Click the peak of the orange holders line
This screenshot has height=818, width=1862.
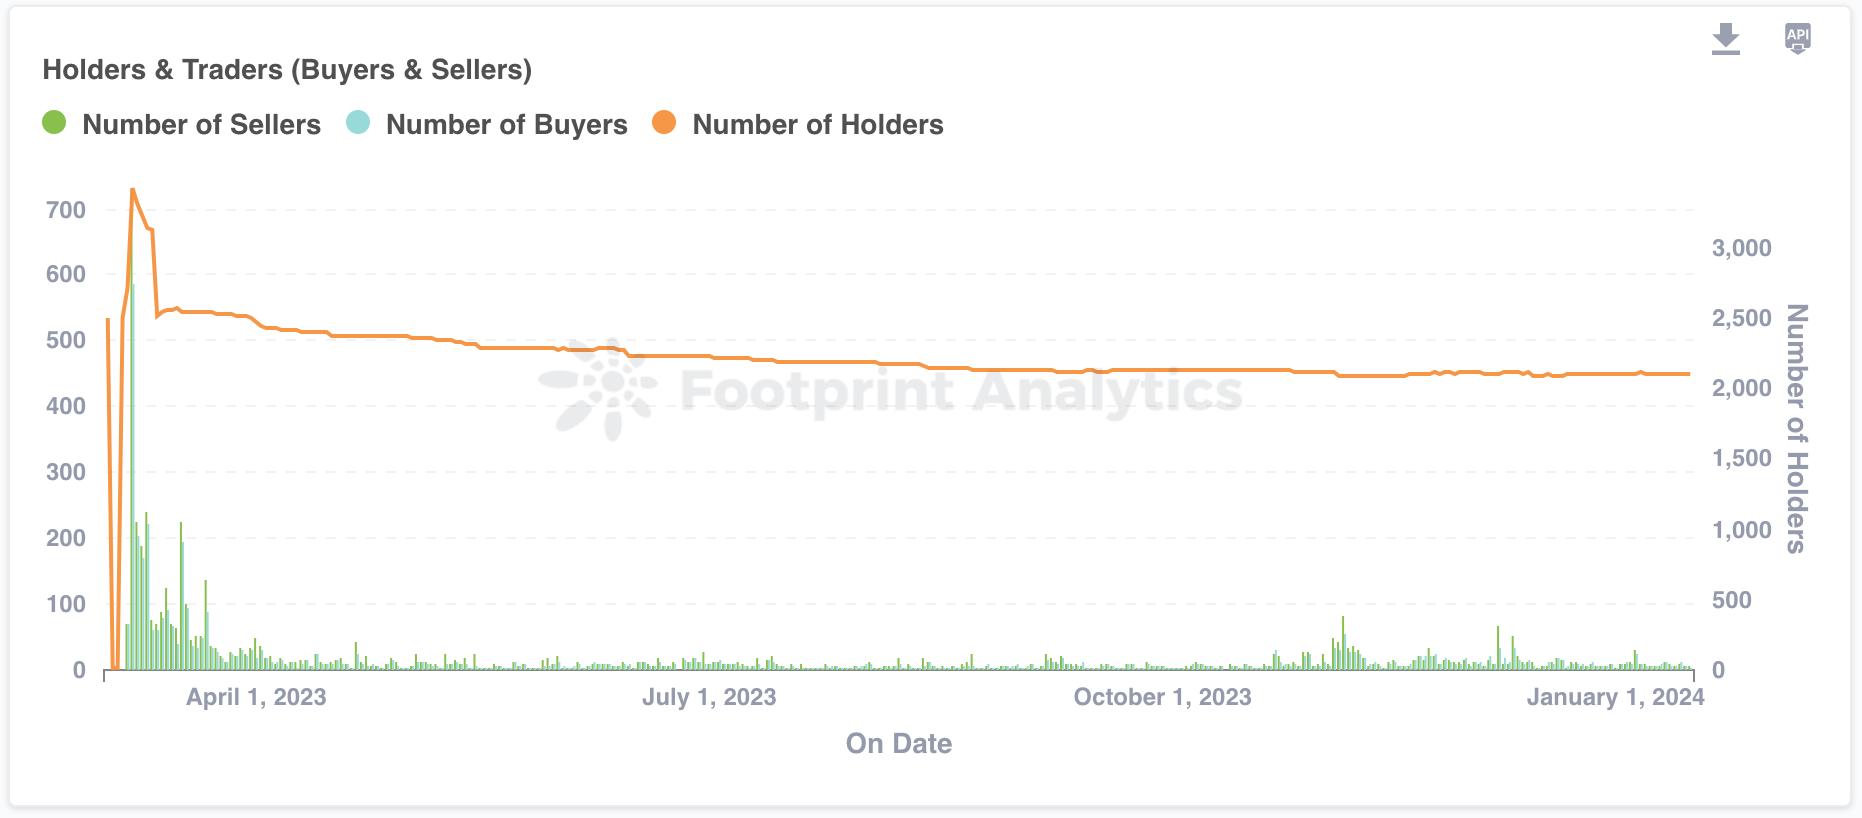132,190
